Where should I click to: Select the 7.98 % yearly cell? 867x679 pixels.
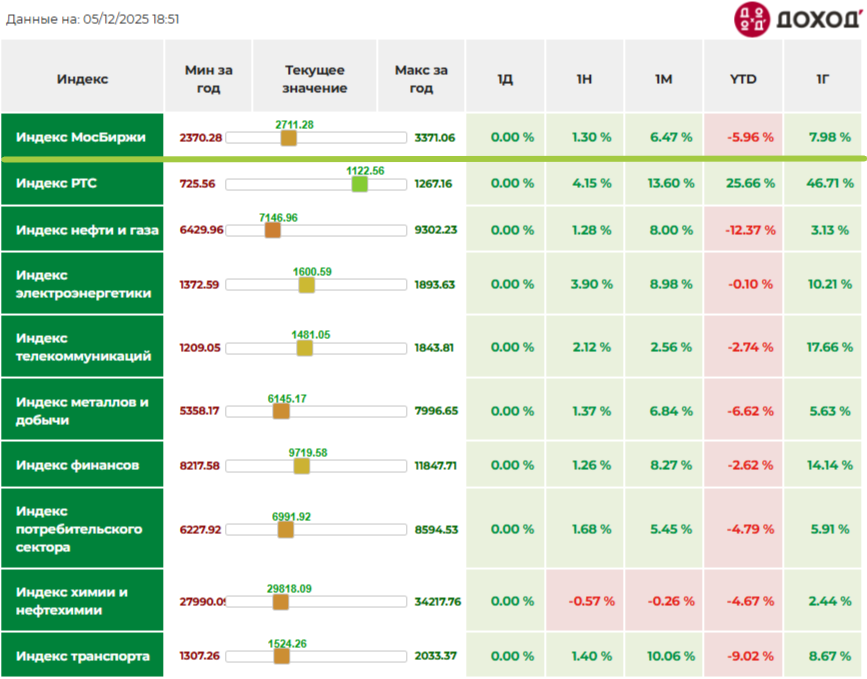coord(823,136)
